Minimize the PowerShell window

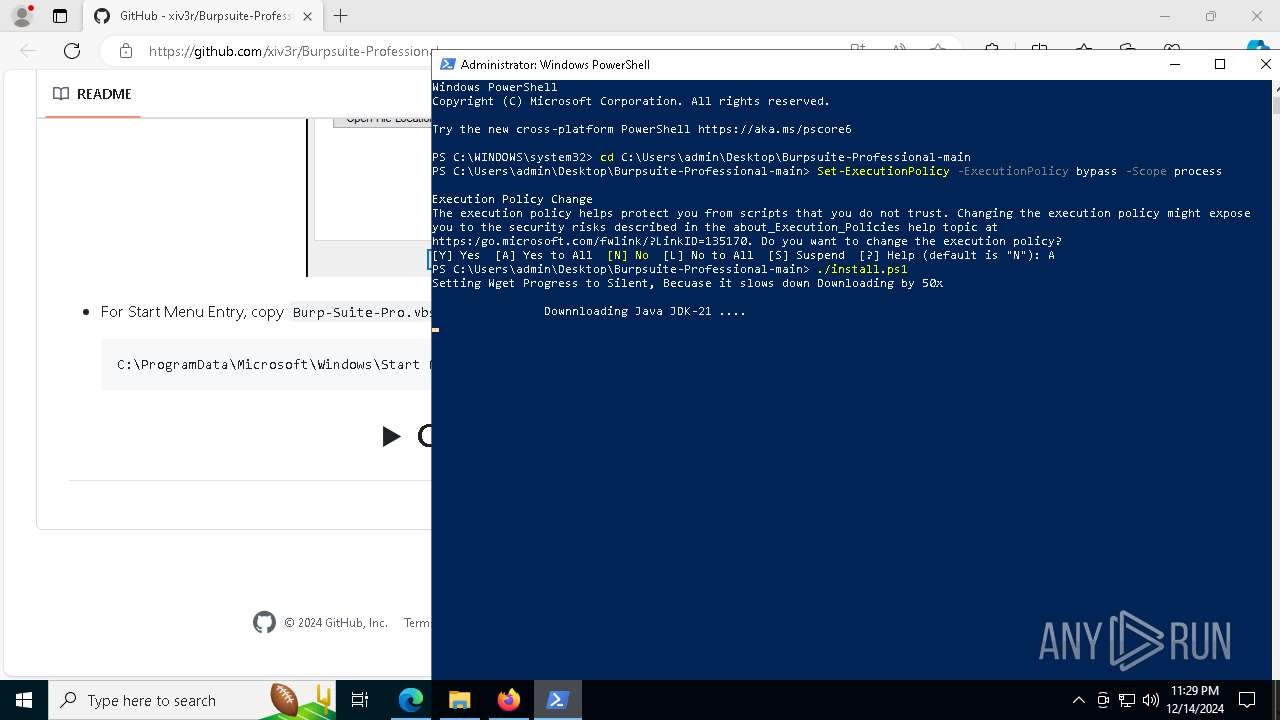click(x=1174, y=64)
